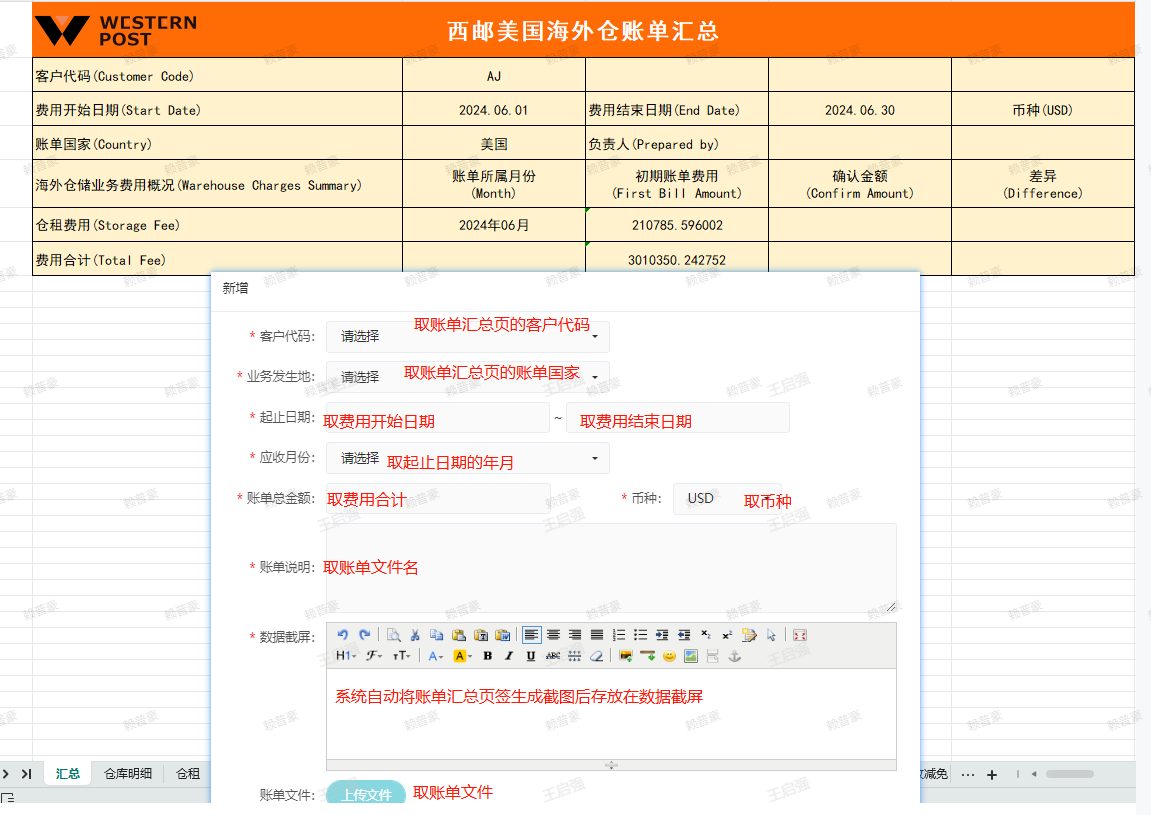Insert a numbered list in editor
This screenshot has height=815, width=1151.
[619, 635]
